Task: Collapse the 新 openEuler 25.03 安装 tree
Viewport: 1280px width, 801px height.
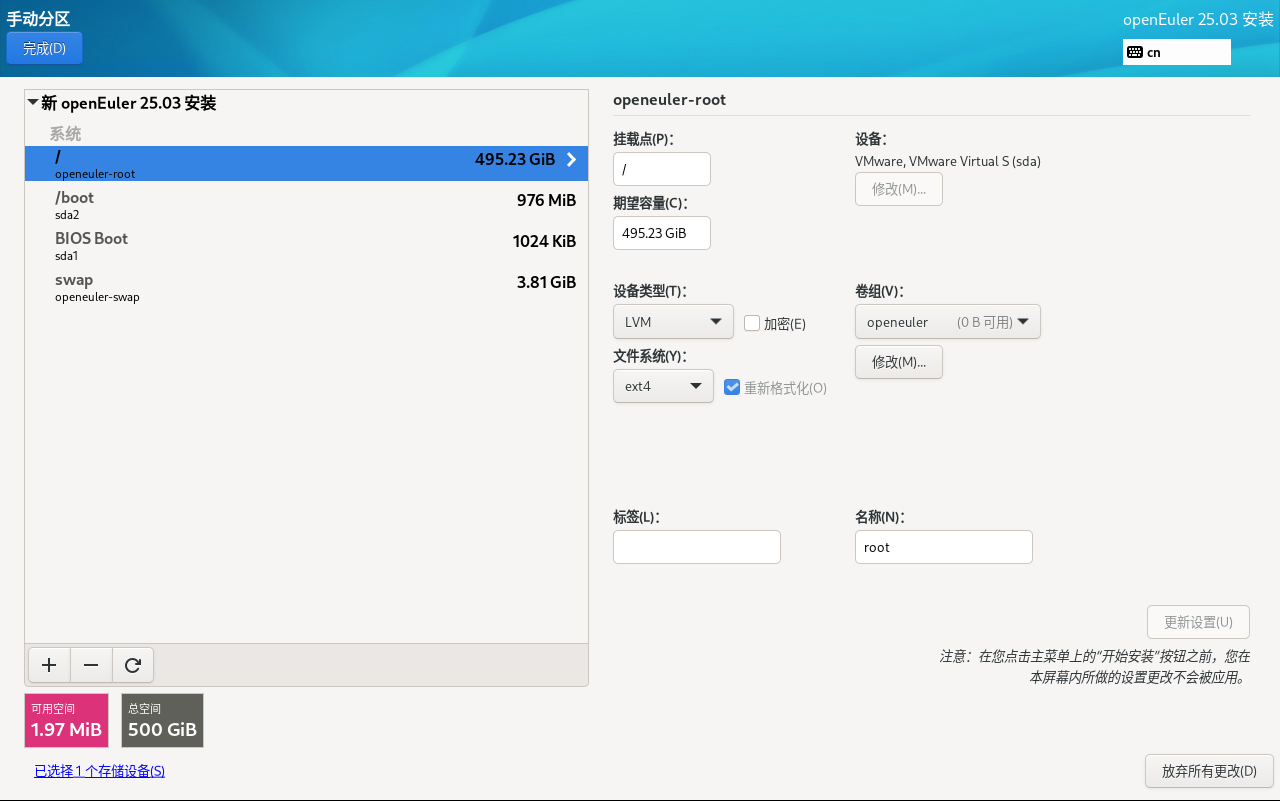Action: (x=33, y=102)
